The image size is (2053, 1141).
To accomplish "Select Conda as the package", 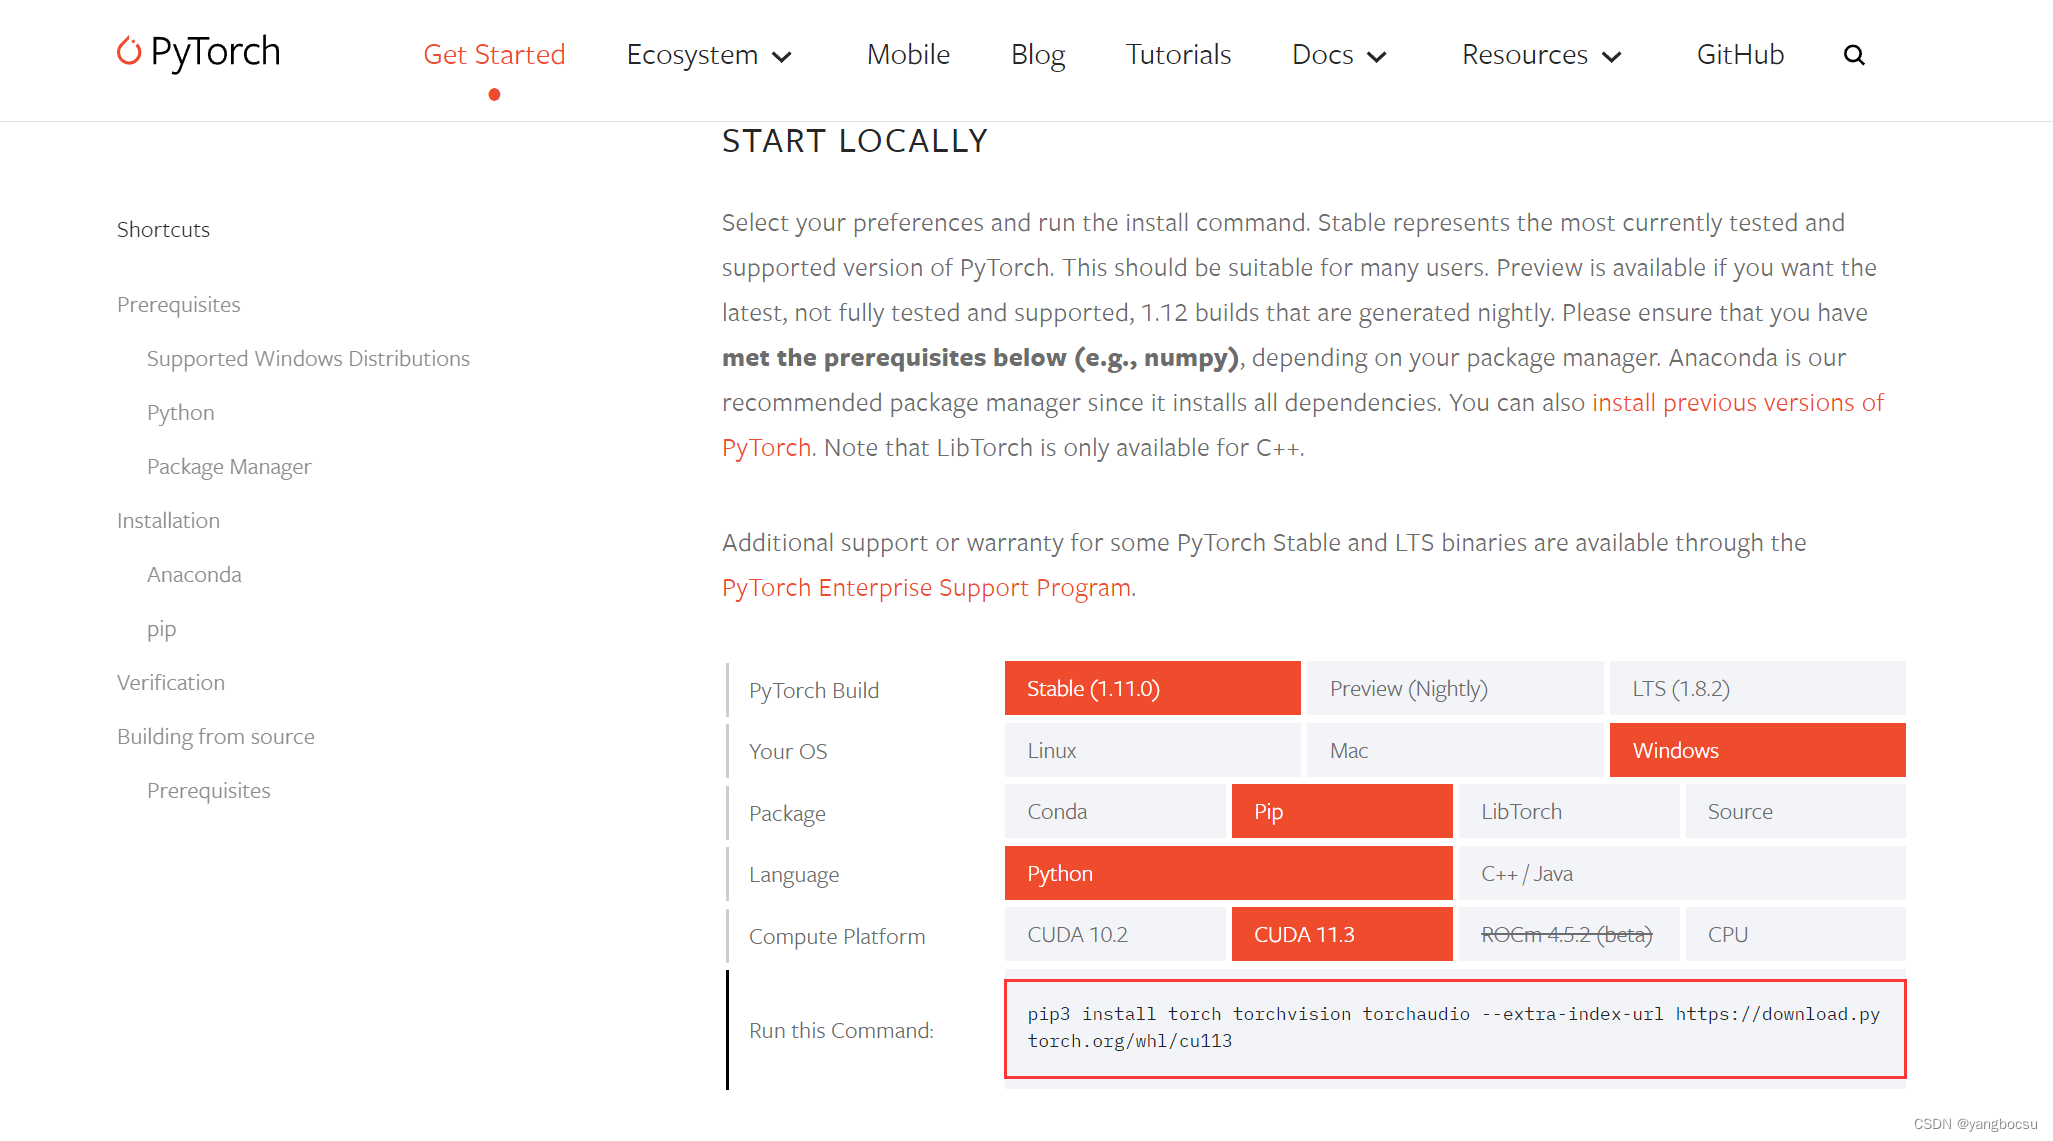I will (x=1114, y=812).
